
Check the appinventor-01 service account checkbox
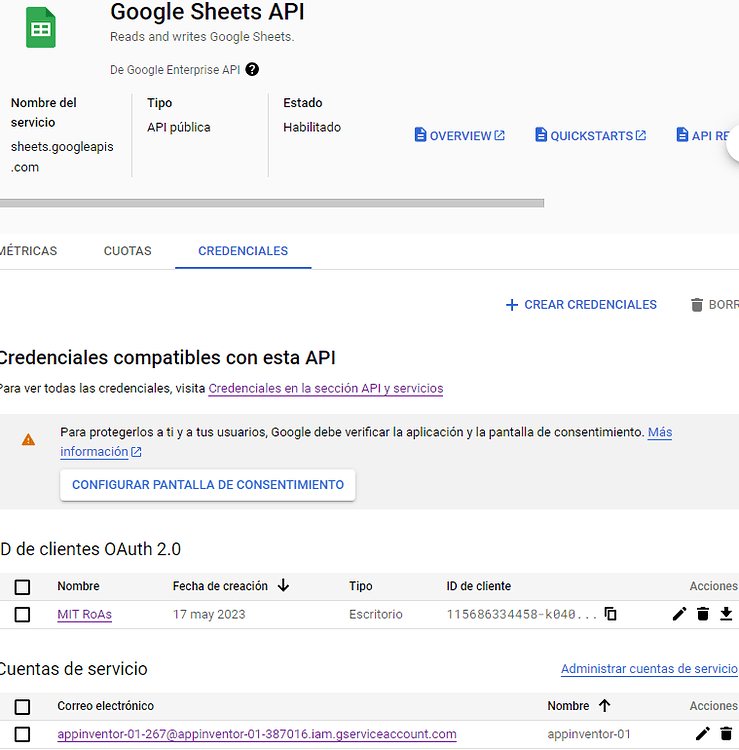[22, 734]
